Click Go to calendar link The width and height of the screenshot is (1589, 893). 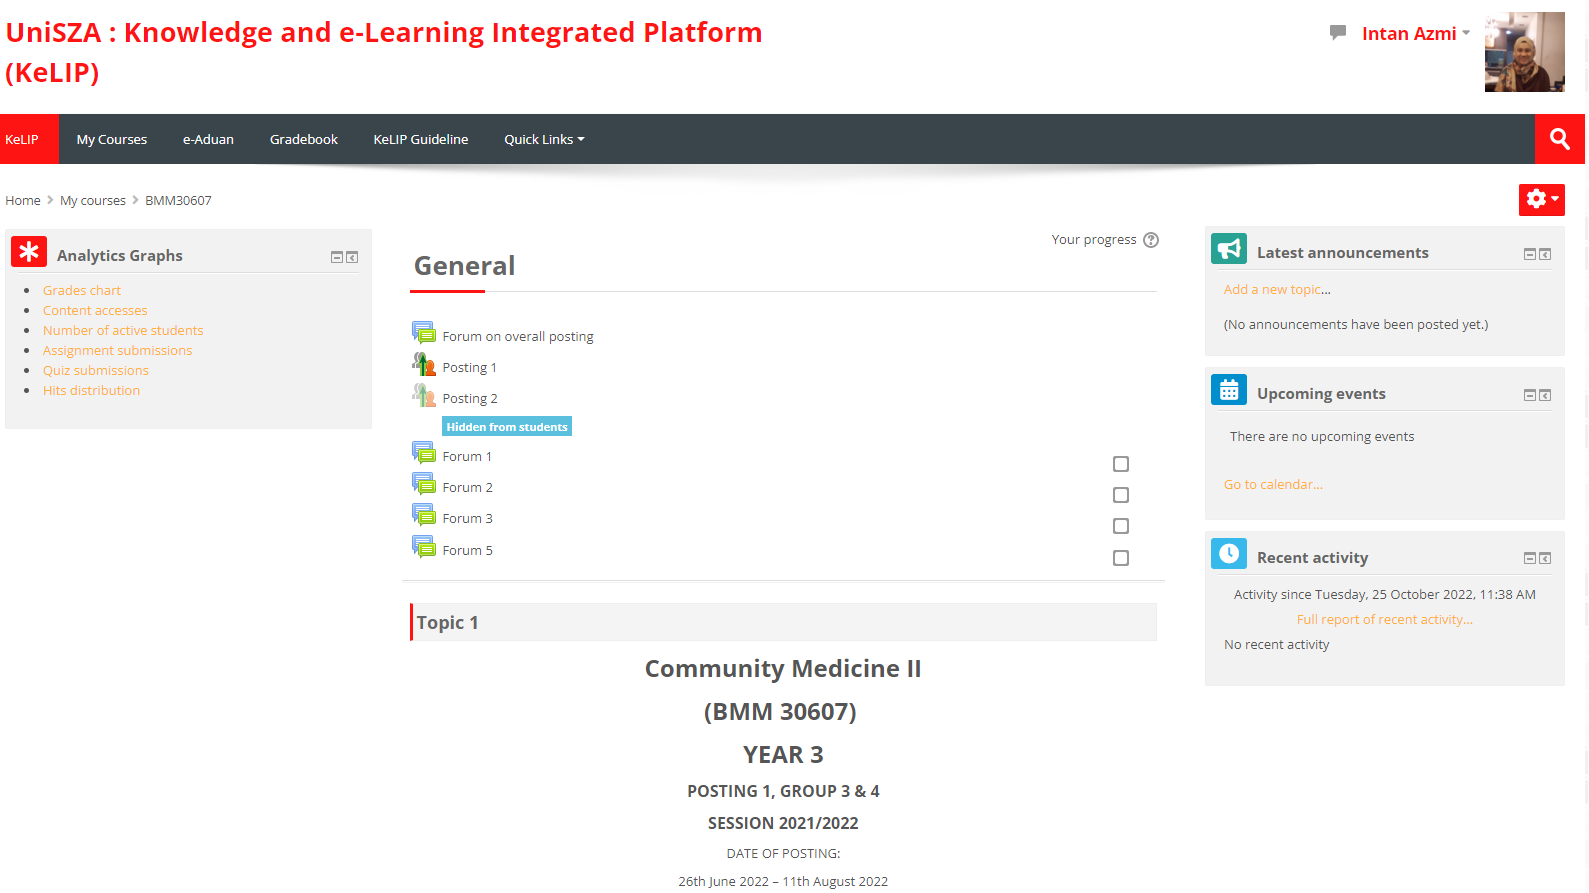click(x=1273, y=484)
